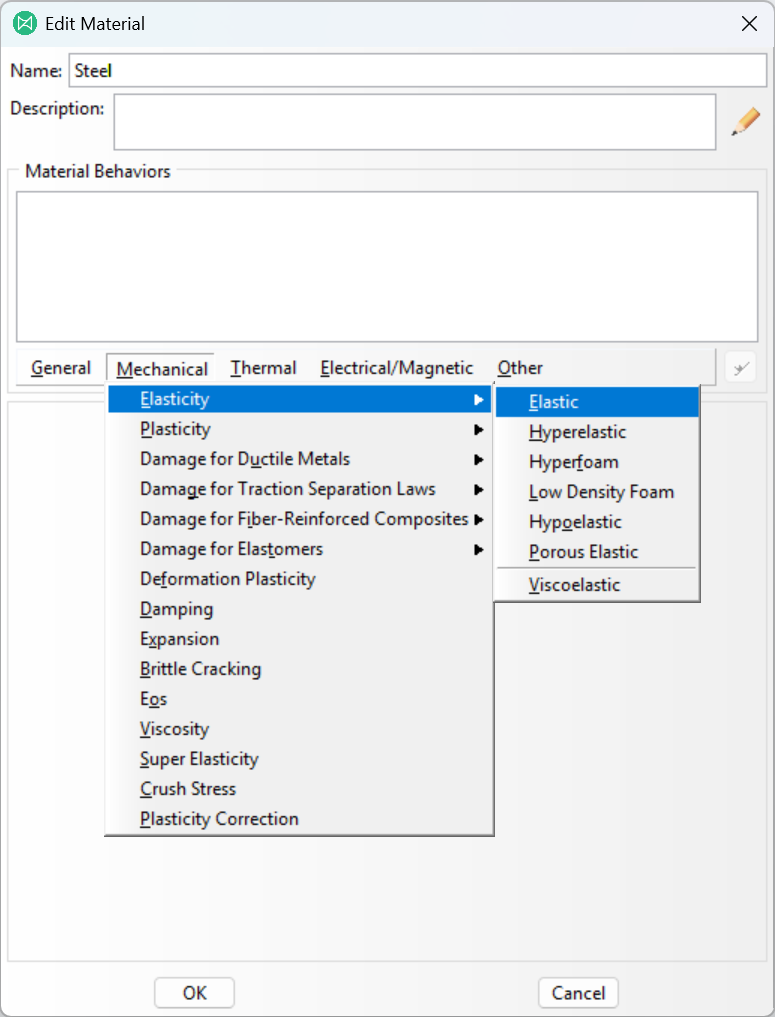The width and height of the screenshot is (775, 1017).
Task: Expand the Plasticity submenu
Action: point(300,429)
